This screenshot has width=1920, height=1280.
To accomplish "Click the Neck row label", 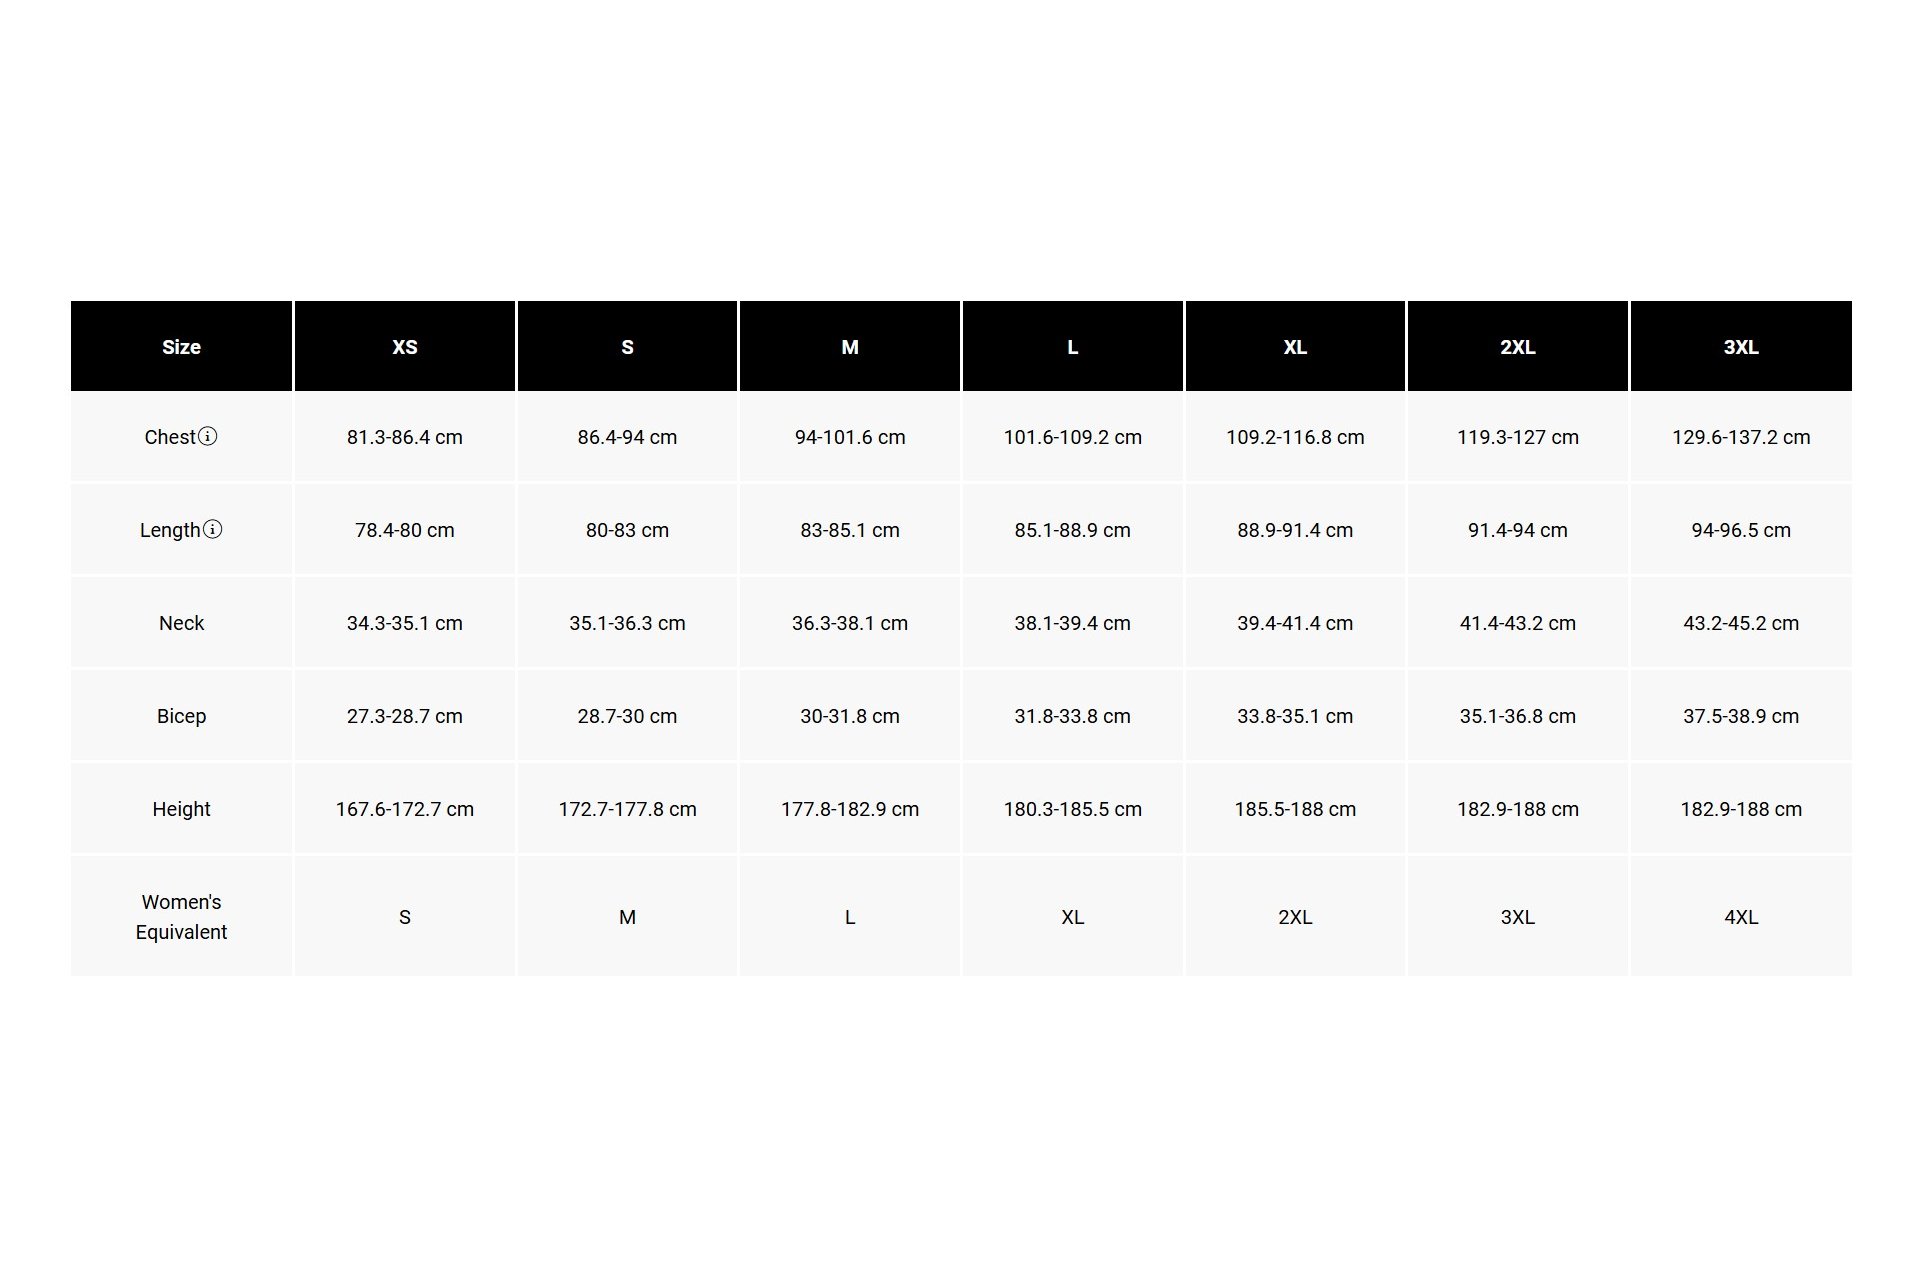I will pos(181,623).
